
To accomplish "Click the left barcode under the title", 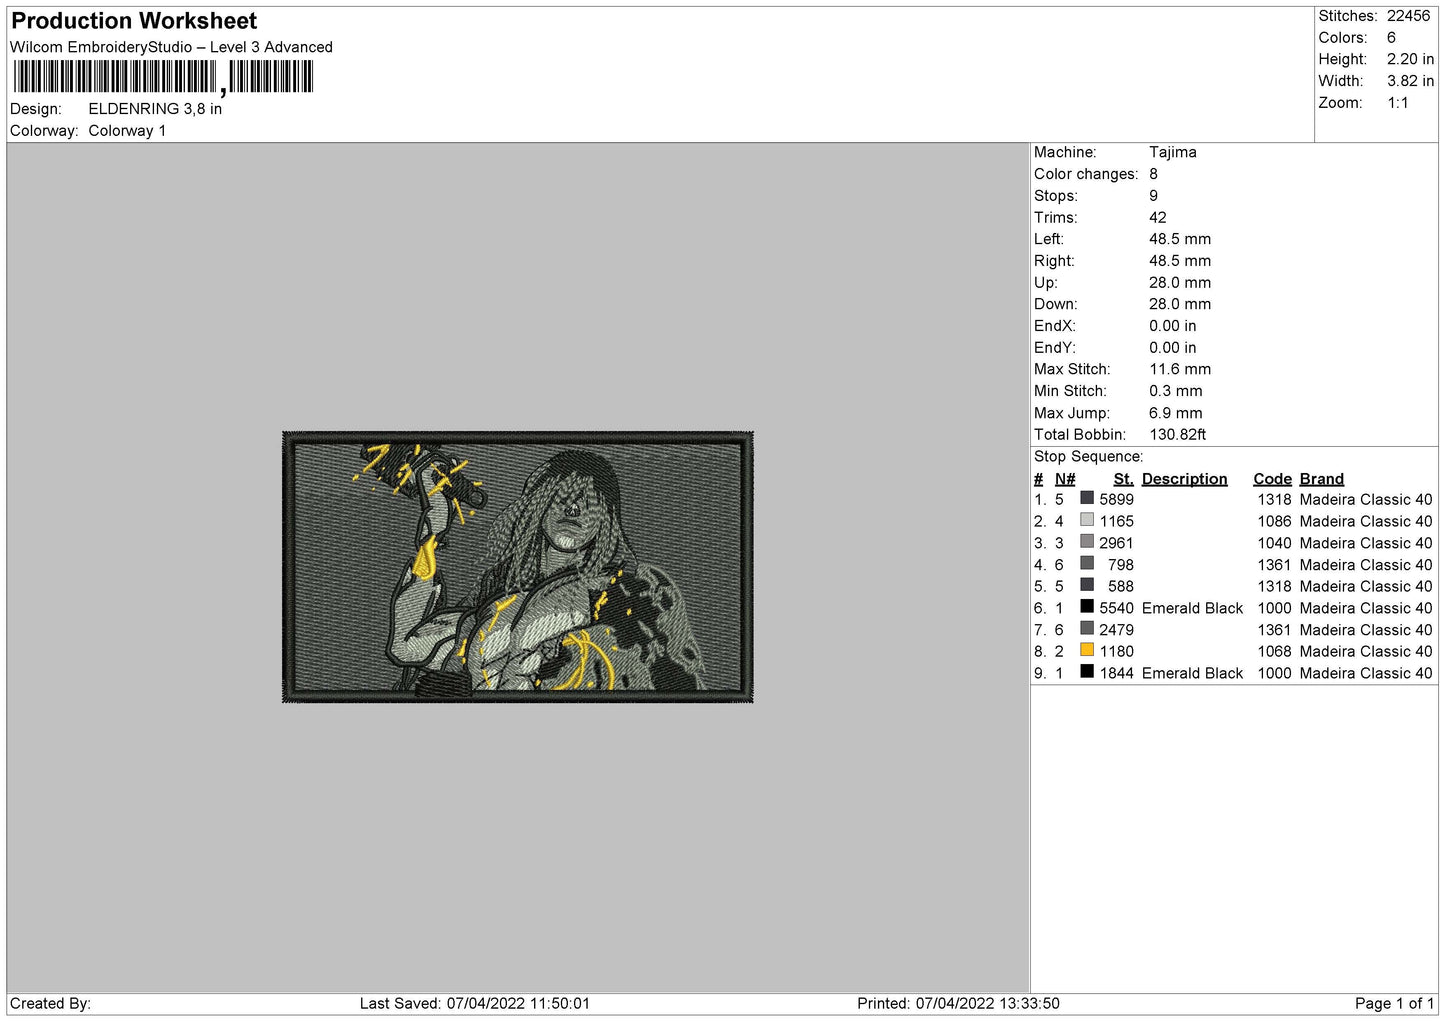I will (x=115, y=77).
